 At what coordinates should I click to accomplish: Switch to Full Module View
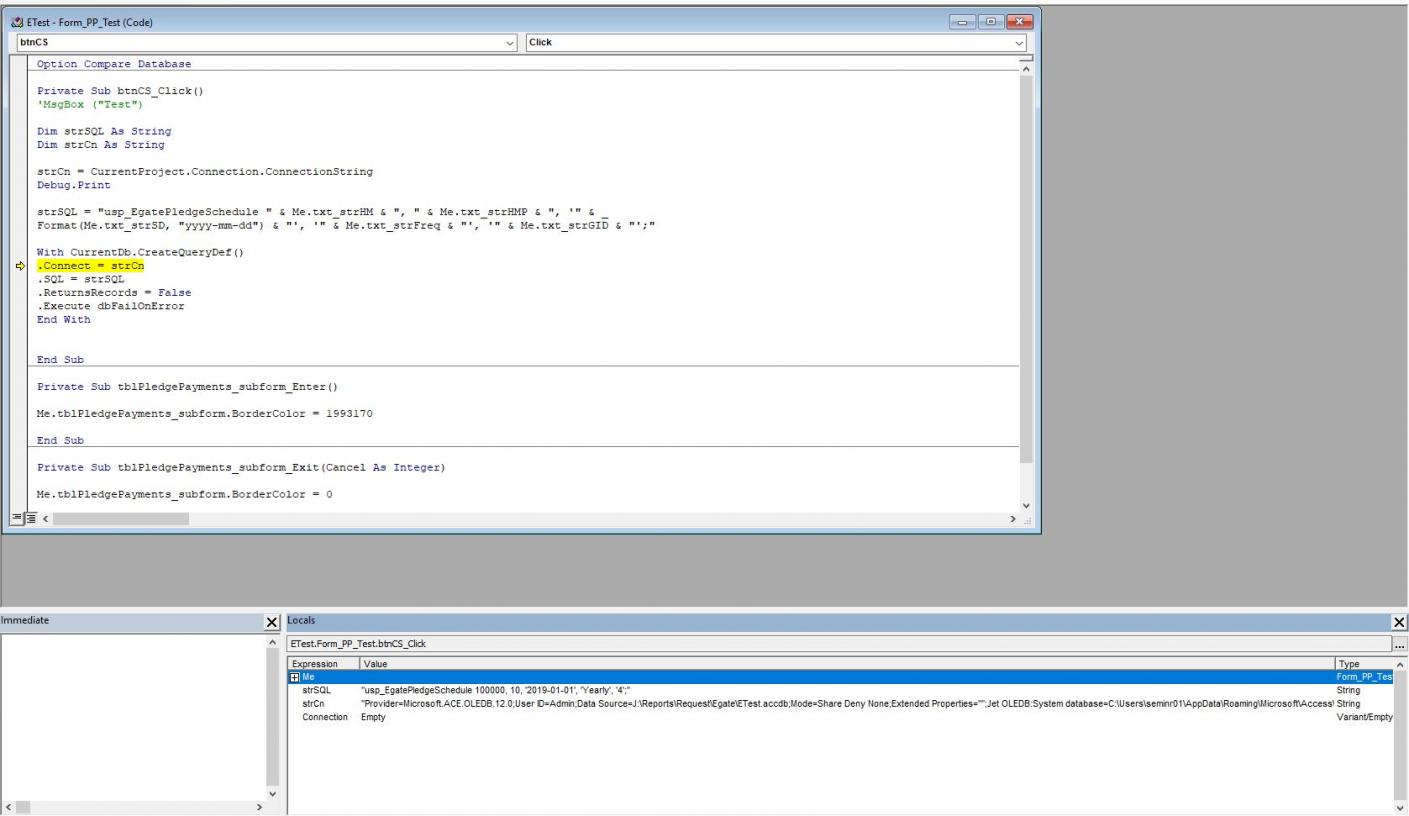tap(30, 518)
